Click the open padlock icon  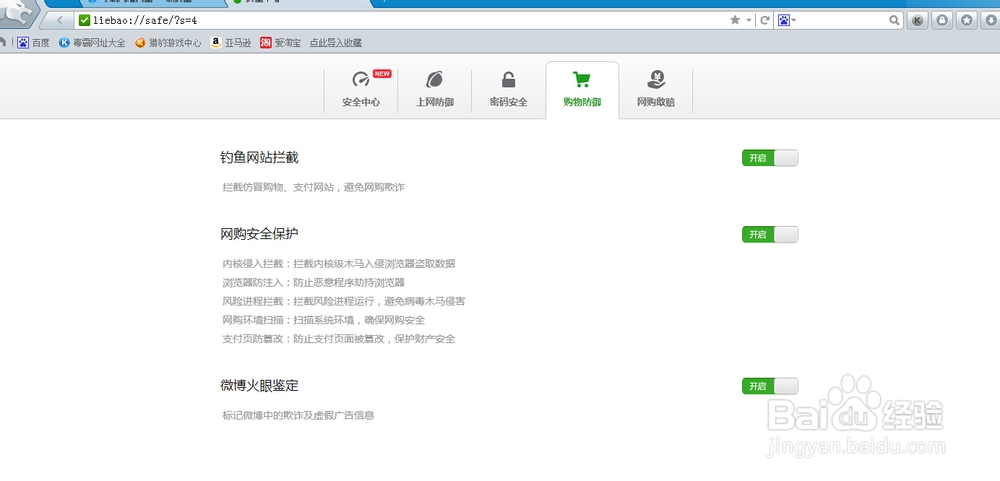508,80
